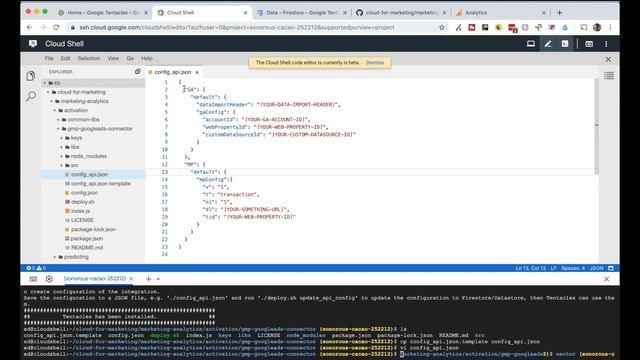Screen dimensions: 640x360
Task: Add a new terminal session with plus
Action: click(149, 279)
